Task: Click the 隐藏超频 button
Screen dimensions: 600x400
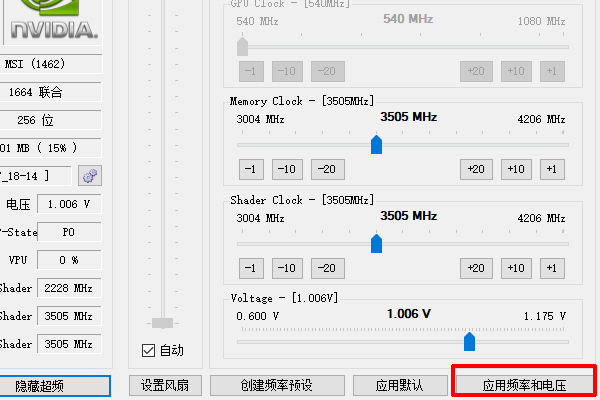Action: click(54, 386)
